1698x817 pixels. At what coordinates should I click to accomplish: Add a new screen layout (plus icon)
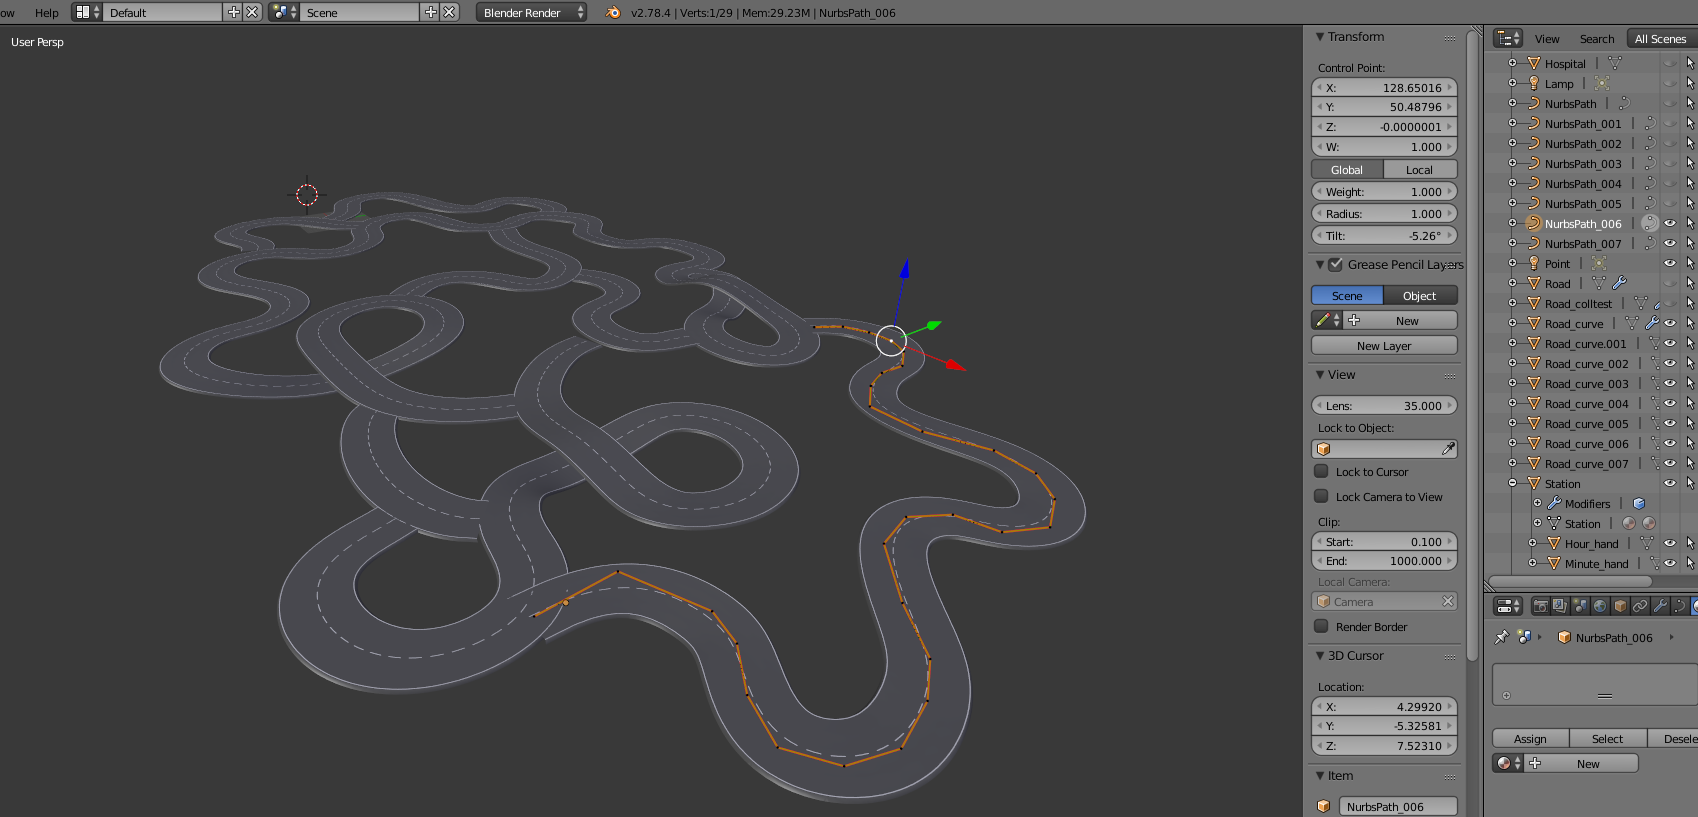tap(234, 12)
